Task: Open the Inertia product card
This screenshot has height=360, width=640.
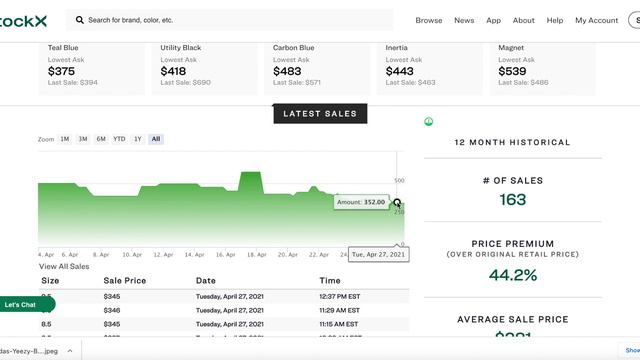Action: coord(430,69)
